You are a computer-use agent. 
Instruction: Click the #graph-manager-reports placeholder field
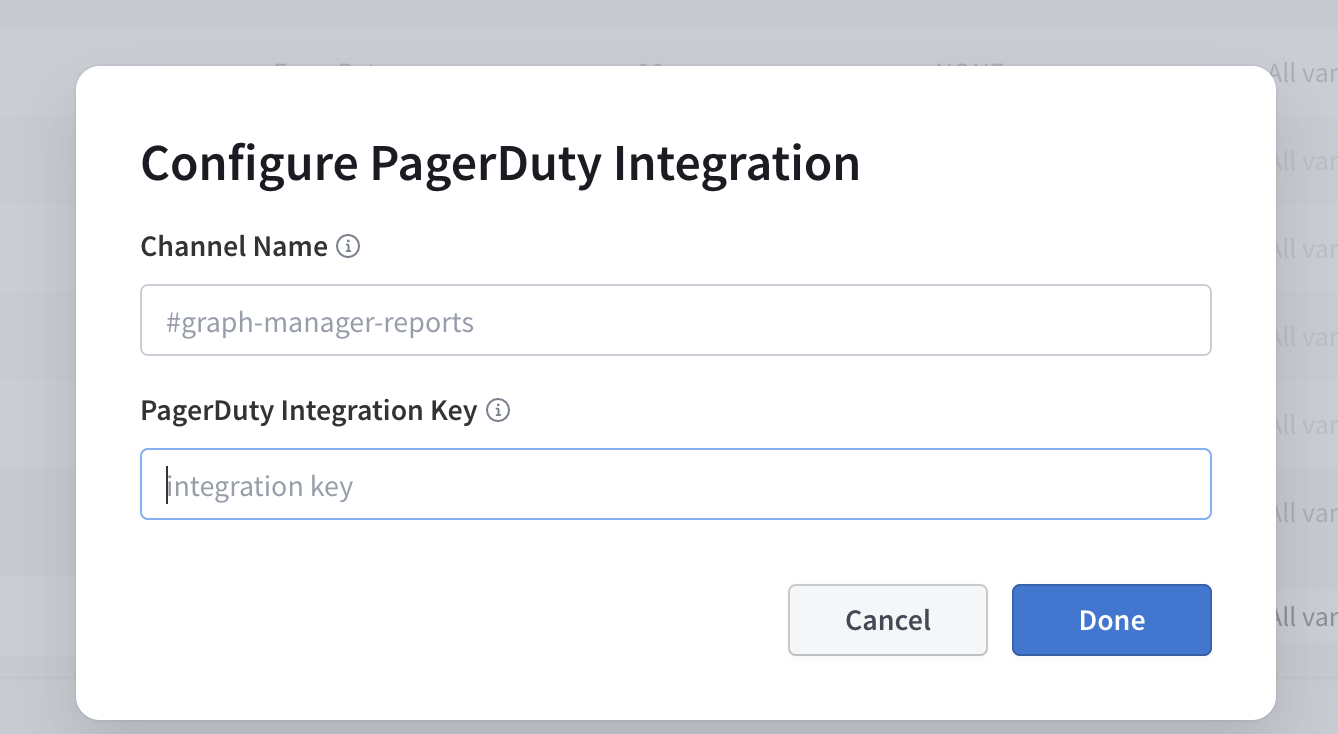pyautogui.click(x=675, y=320)
